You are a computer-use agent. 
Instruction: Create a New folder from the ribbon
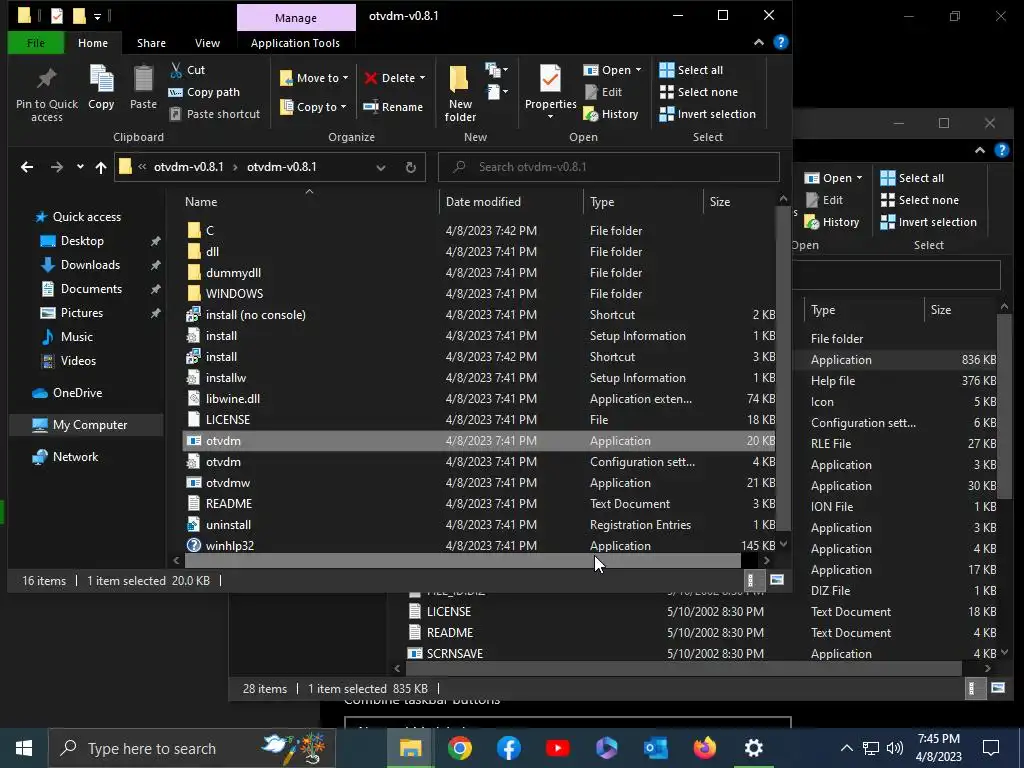click(x=460, y=94)
